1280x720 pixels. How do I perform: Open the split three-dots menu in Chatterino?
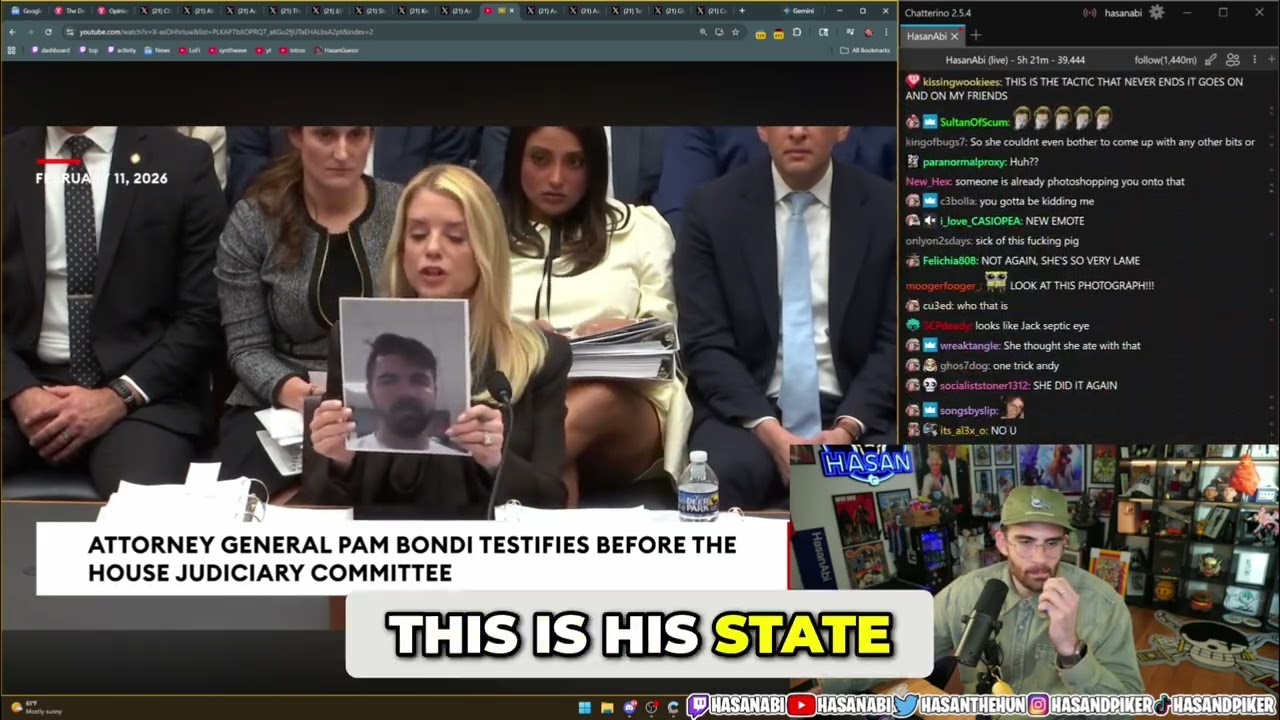1254,60
